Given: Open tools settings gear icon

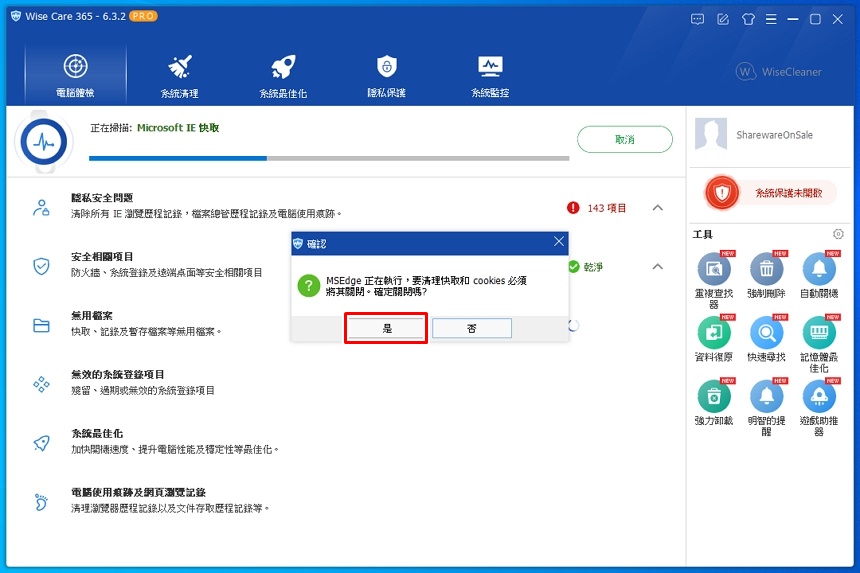Looking at the screenshot, I should coord(838,234).
